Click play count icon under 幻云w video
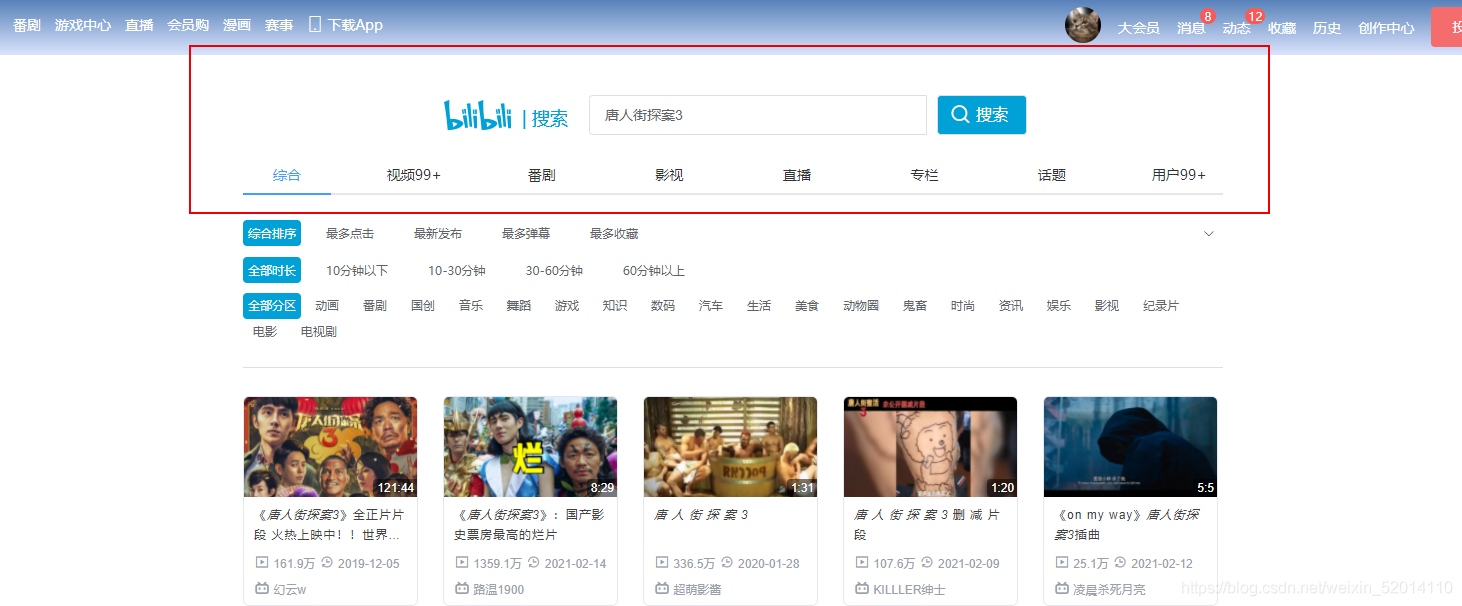The image size is (1462, 606). pyautogui.click(x=262, y=563)
